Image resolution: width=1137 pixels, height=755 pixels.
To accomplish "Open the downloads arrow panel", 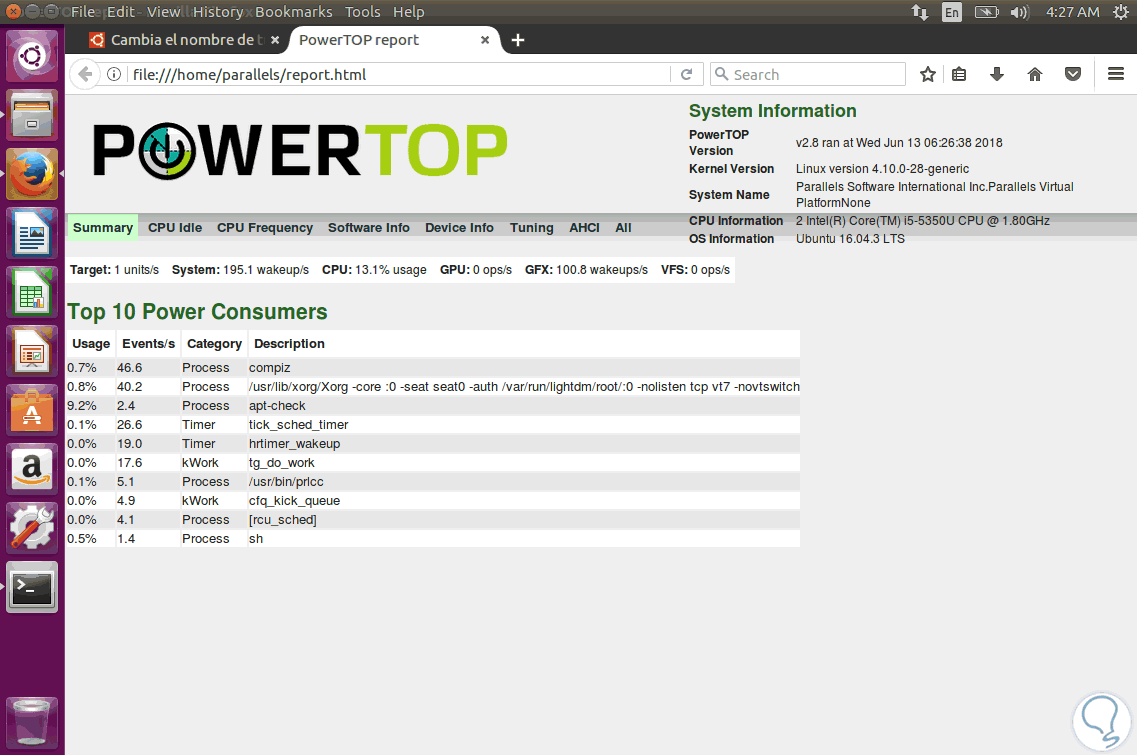I will pyautogui.click(x=997, y=74).
